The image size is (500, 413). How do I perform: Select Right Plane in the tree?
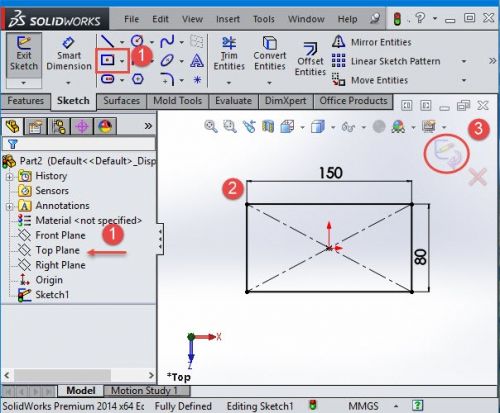point(60,265)
